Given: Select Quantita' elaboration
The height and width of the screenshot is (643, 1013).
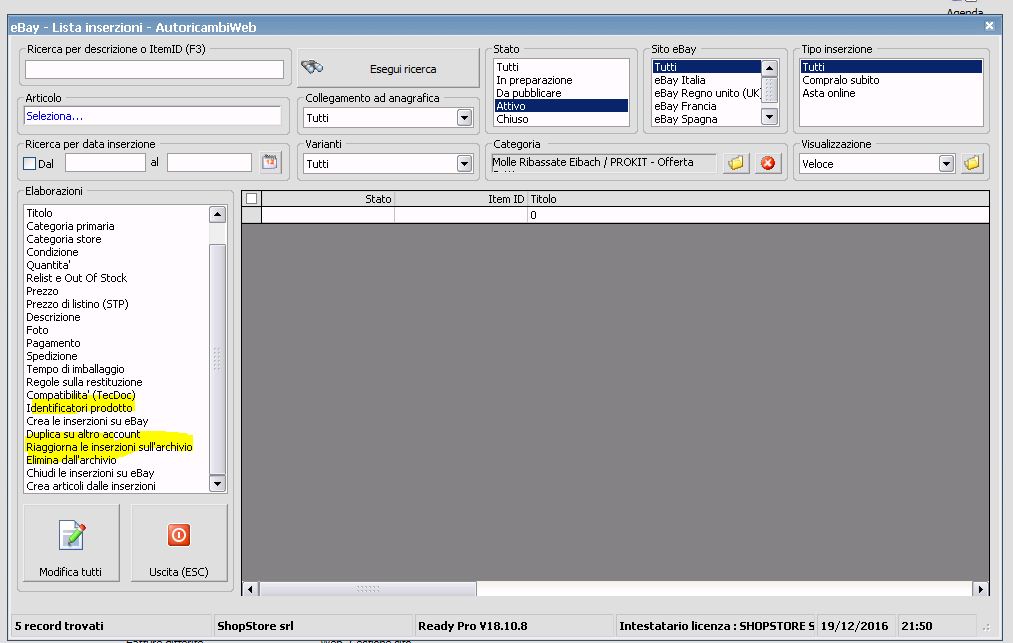Looking at the screenshot, I should 116,265.
